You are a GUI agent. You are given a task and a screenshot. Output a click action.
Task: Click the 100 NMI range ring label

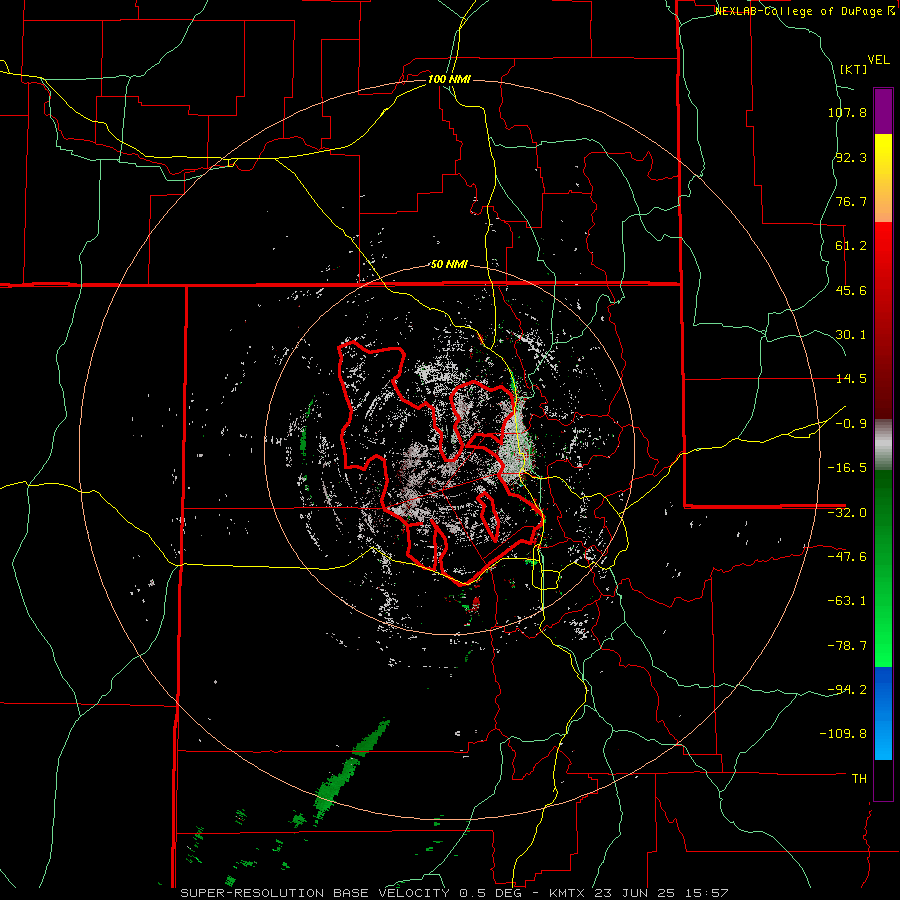point(449,79)
